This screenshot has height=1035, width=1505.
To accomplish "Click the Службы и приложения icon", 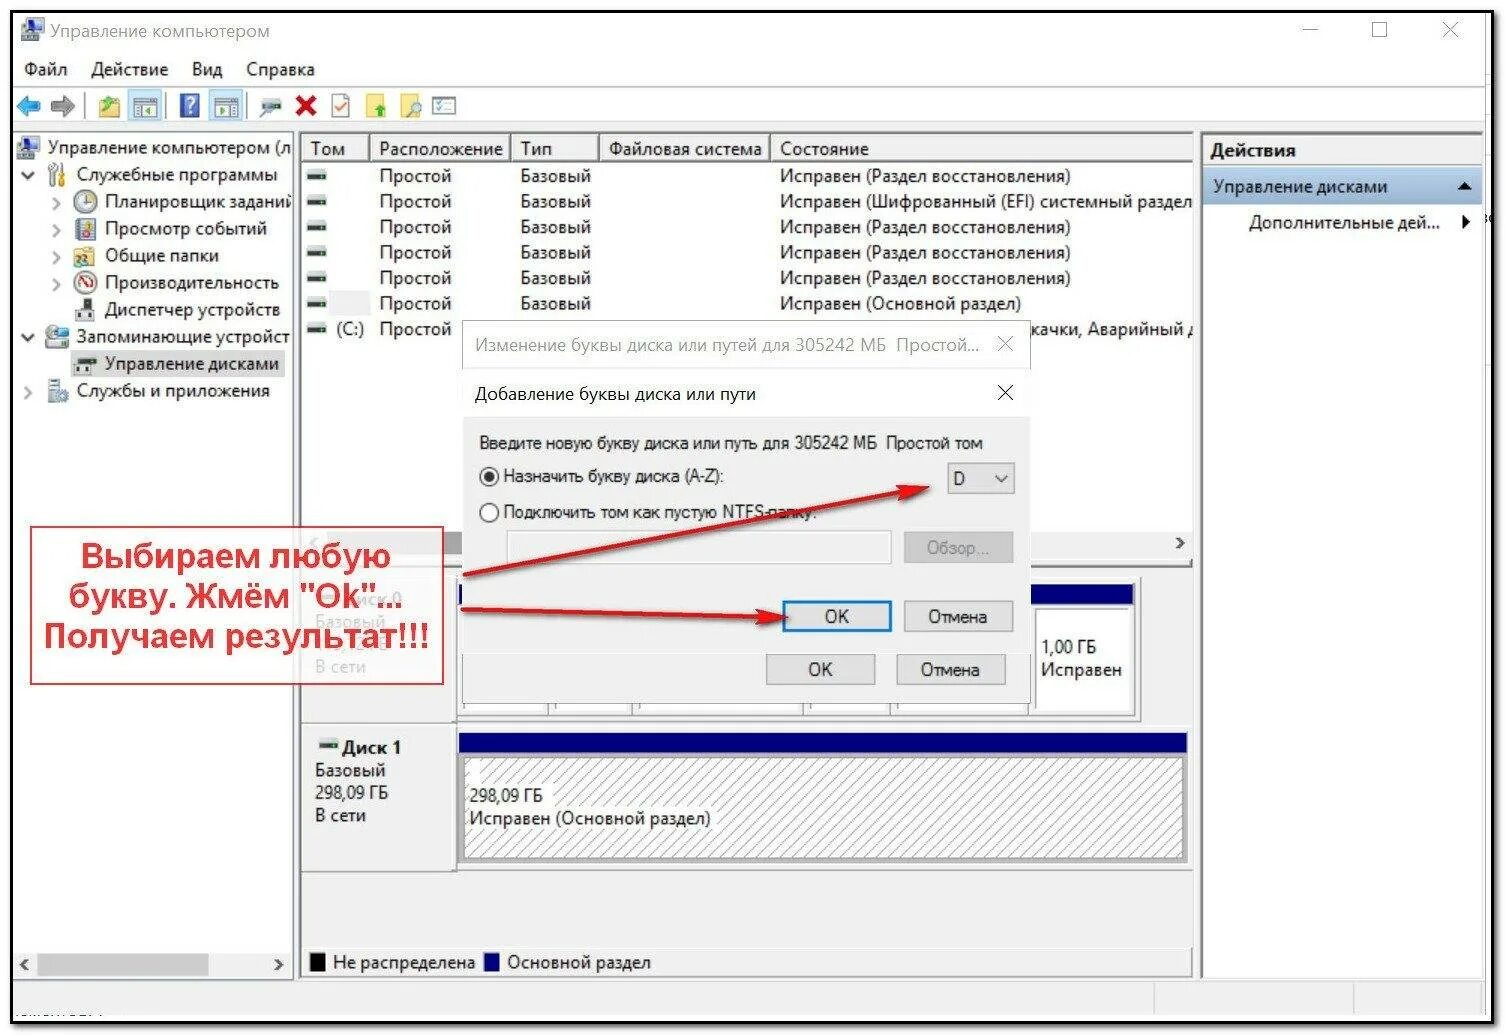I will coord(57,391).
